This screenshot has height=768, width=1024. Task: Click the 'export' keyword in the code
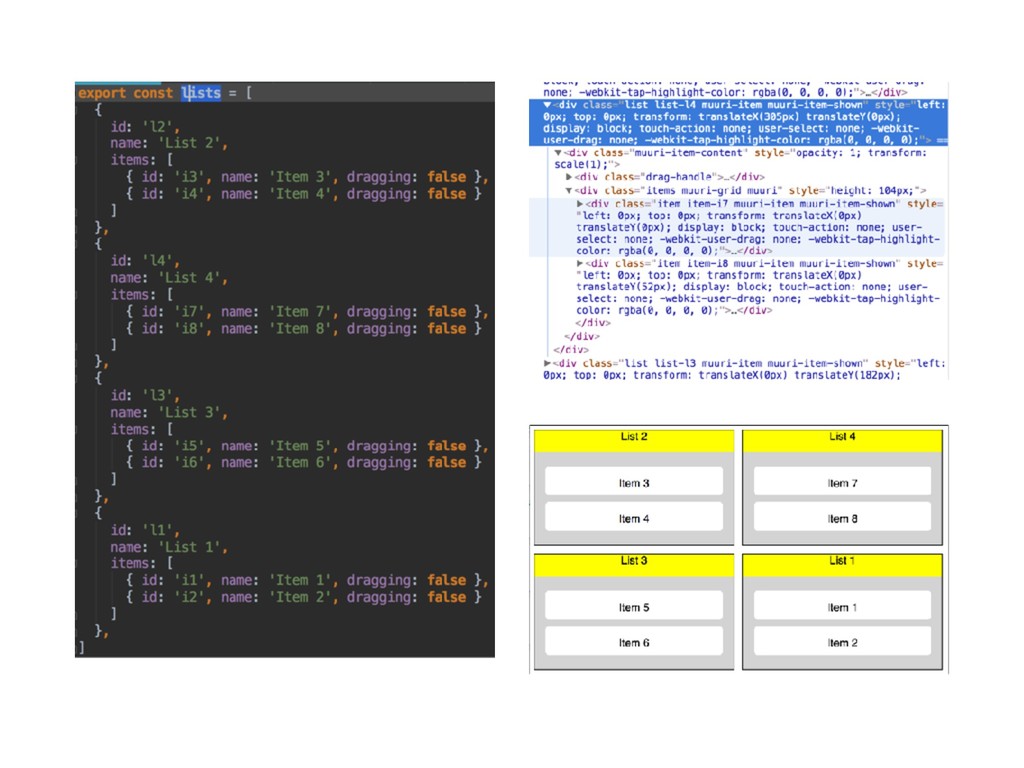coord(101,93)
